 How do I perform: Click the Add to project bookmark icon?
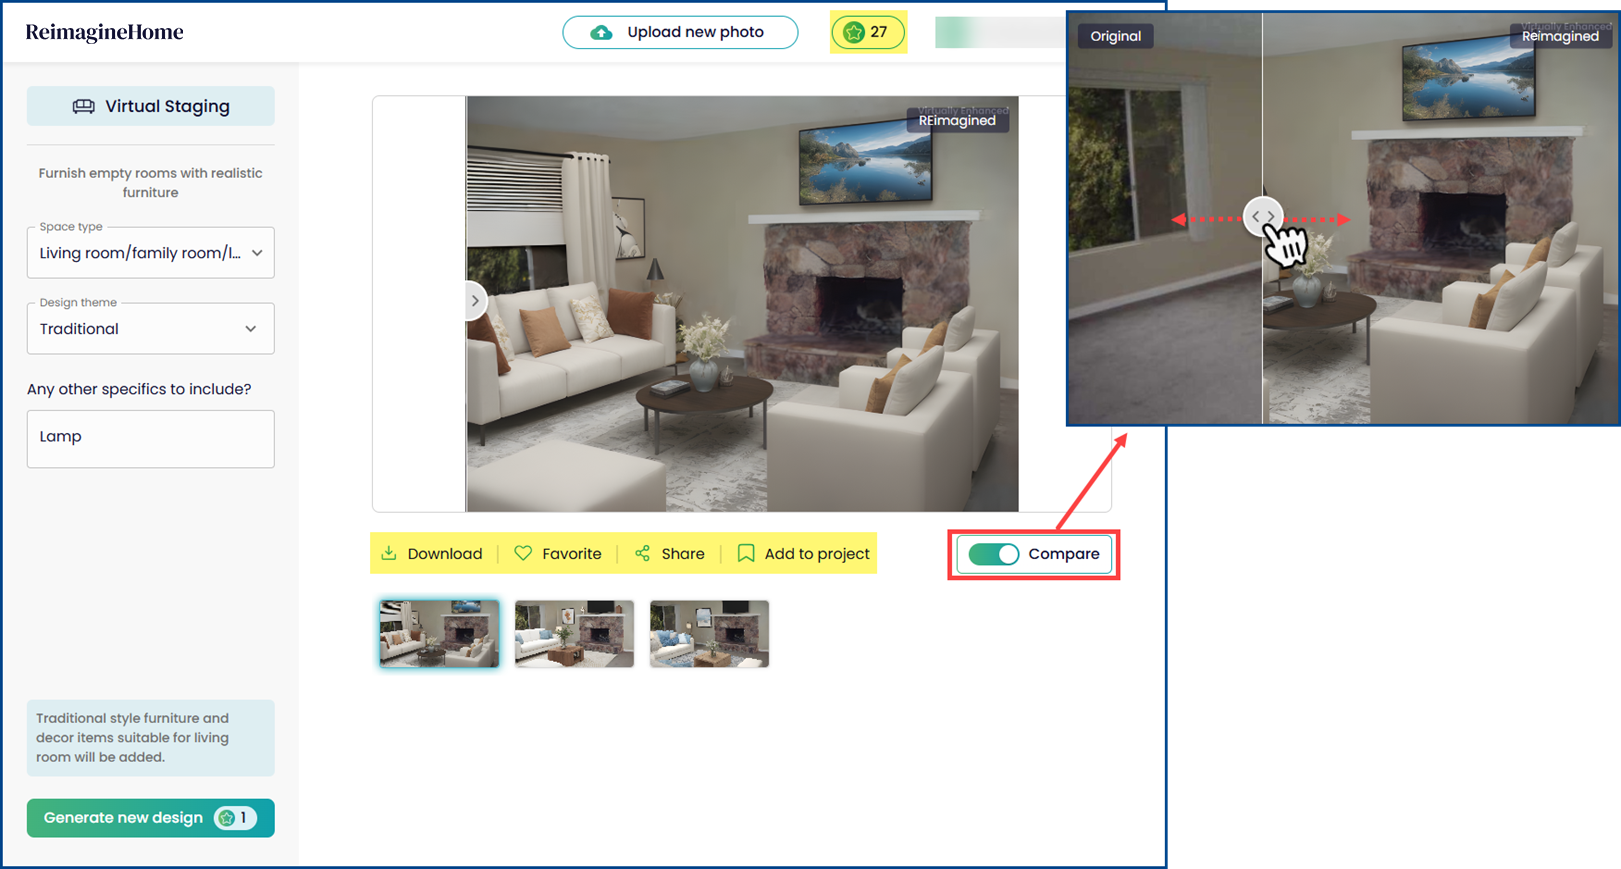746,553
